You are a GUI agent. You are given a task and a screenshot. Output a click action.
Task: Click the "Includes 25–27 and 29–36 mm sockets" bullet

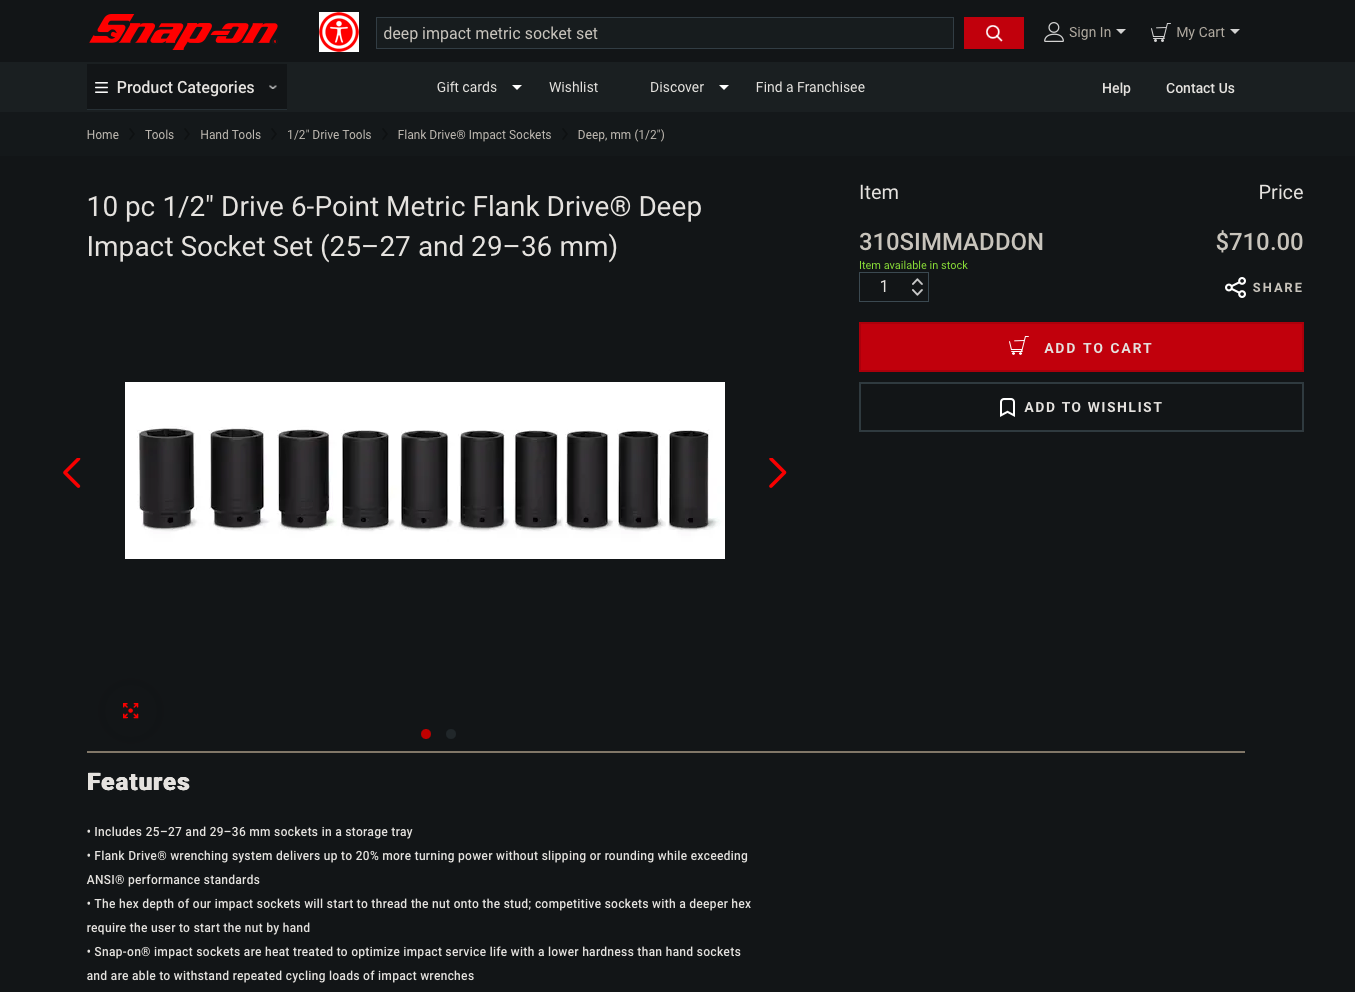[250, 832]
